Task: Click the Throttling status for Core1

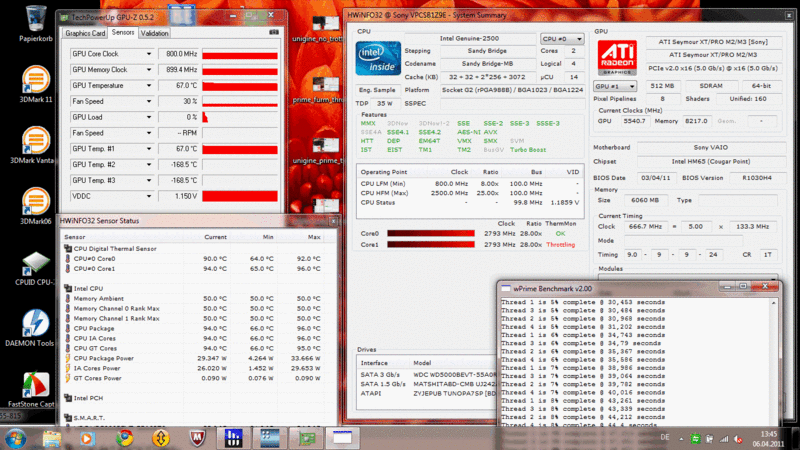Action: click(x=560, y=244)
